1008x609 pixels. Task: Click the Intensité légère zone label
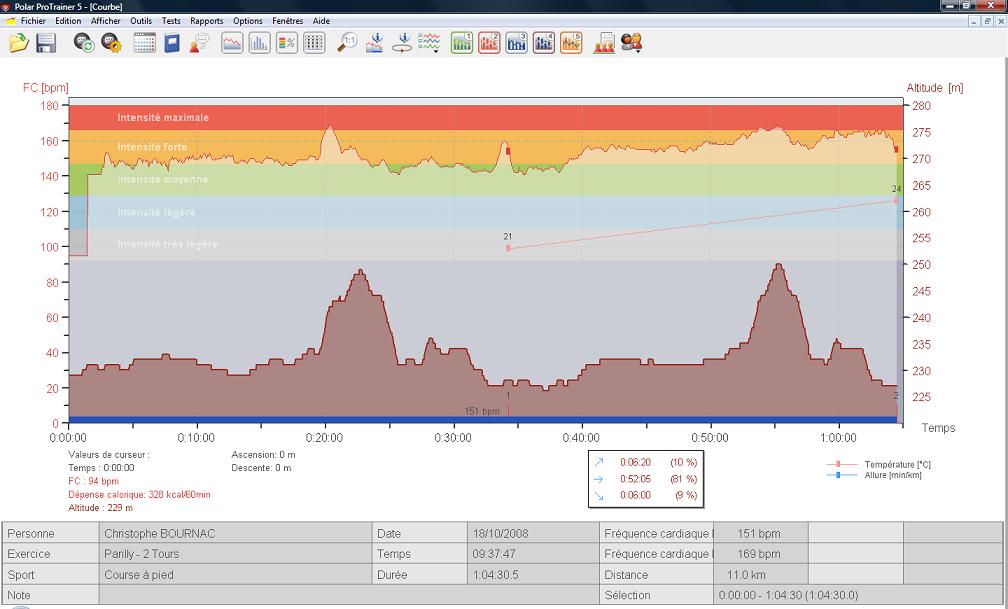[156, 212]
